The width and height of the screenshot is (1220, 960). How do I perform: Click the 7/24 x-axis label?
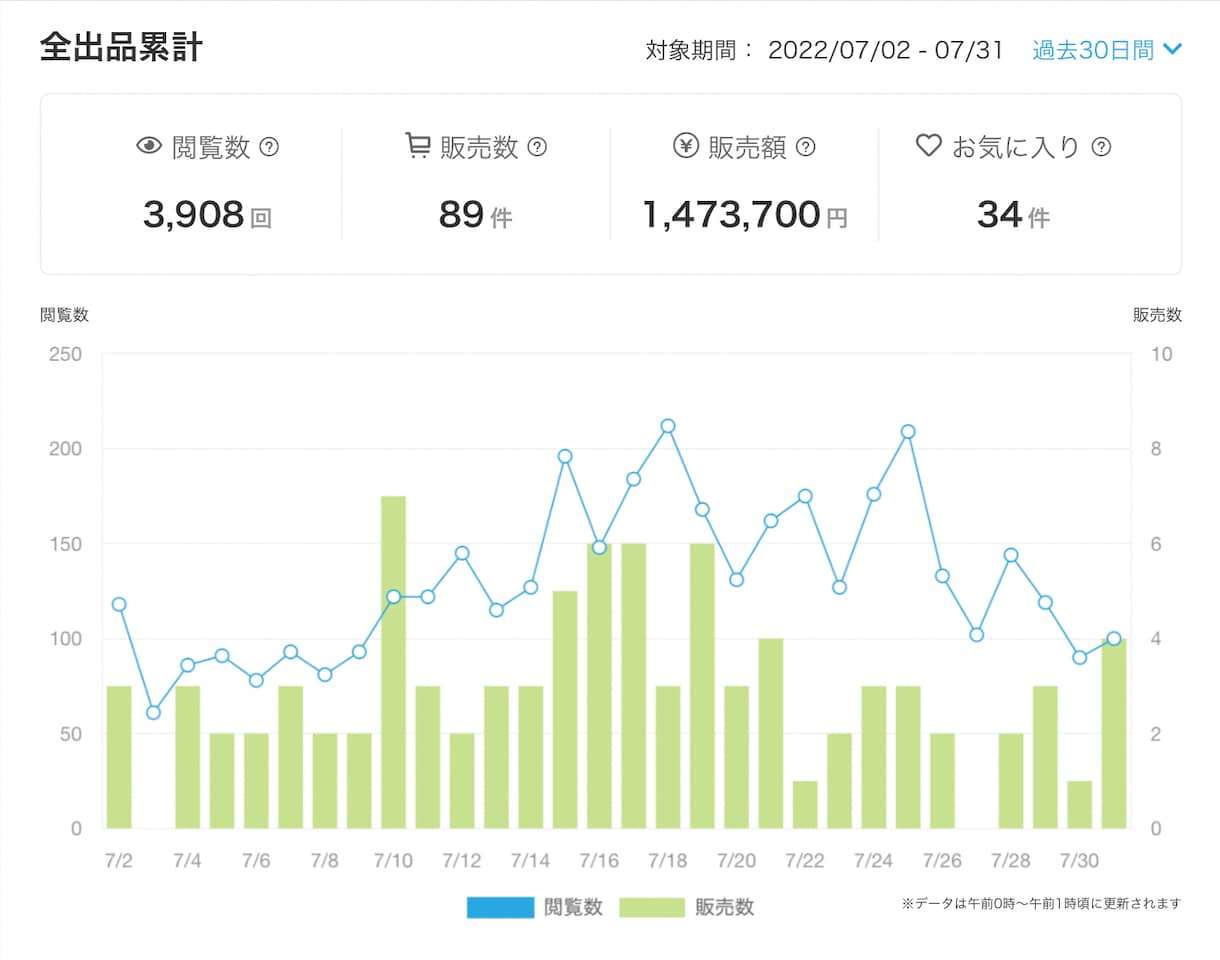[874, 860]
